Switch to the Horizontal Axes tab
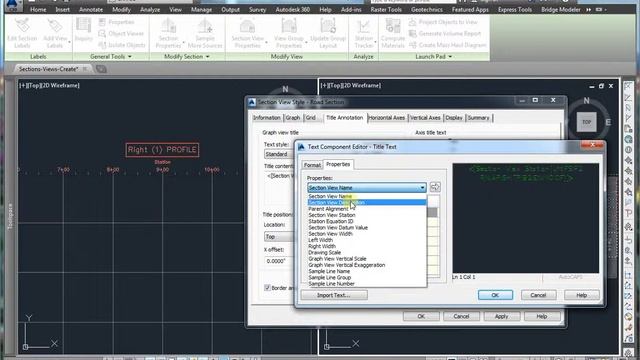640x360 pixels. tap(386, 118)
